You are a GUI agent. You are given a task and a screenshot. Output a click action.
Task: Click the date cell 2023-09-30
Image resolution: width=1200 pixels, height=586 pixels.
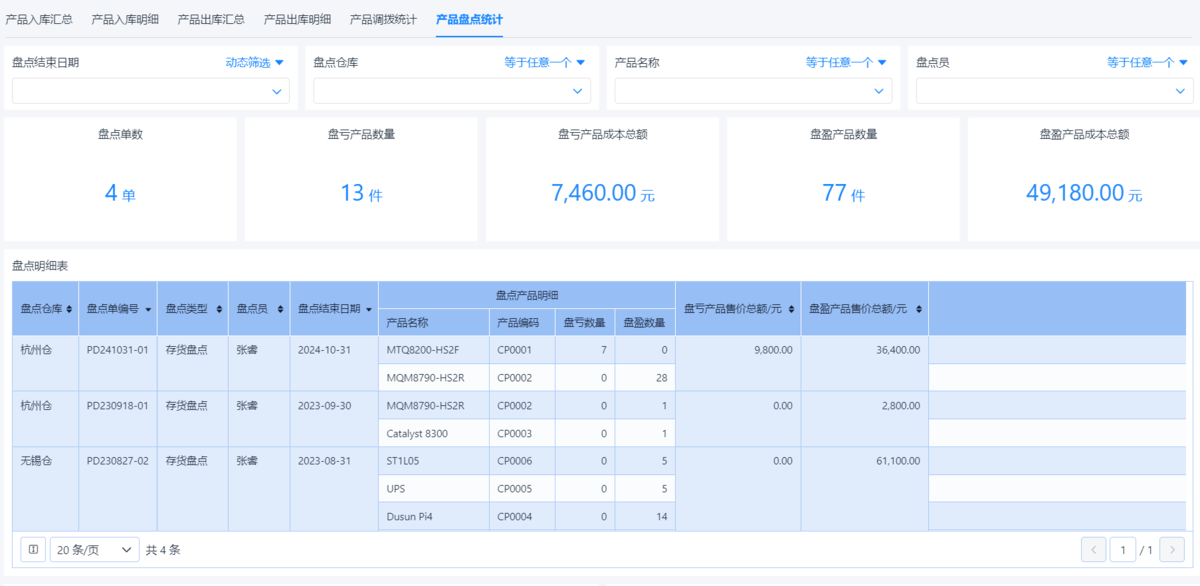[324, 405]
